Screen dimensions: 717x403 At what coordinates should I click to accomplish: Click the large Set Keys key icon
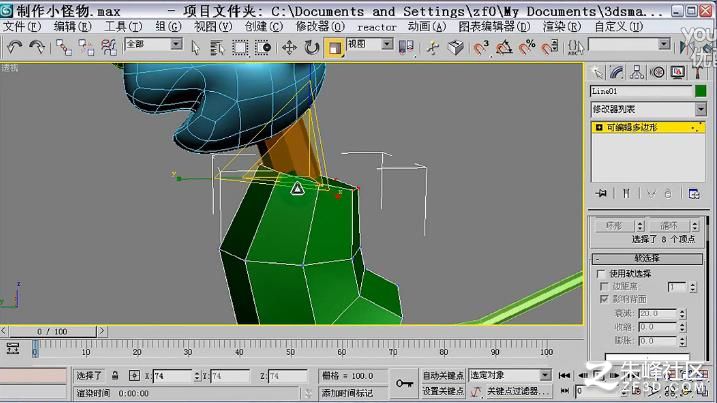(x=405, y=383)
